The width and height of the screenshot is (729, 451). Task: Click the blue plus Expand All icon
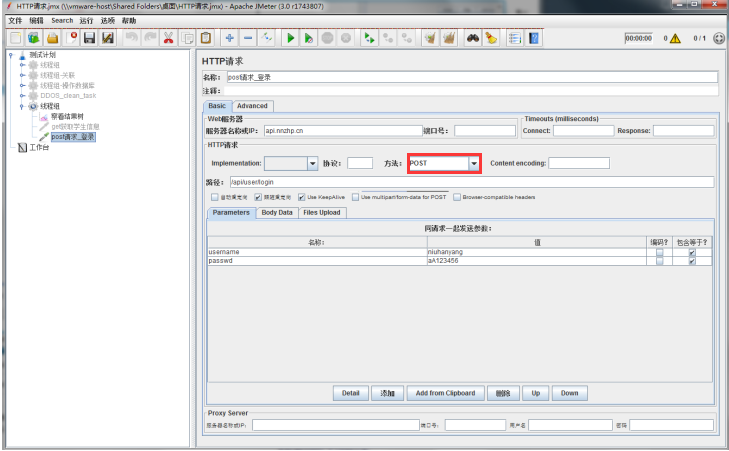tap(230, 38)
